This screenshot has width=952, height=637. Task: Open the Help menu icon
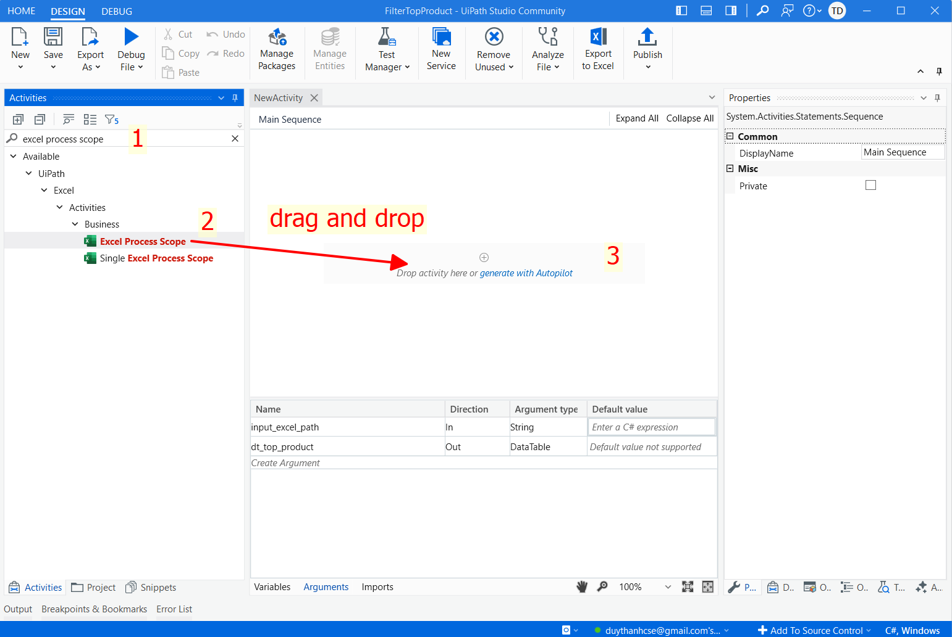[x=812, y=11]
